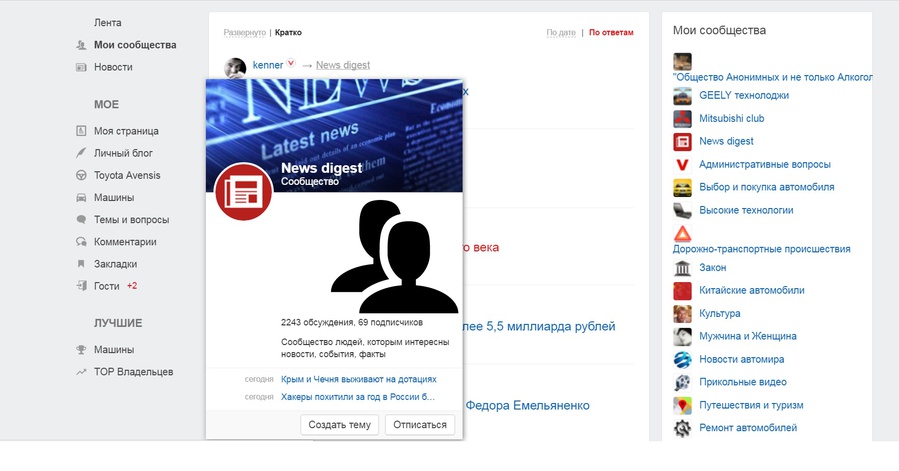Click the Новости newspaper icon in sidebar
The height and width of the screenshot is (471, 899).
(x=81, y=67)
